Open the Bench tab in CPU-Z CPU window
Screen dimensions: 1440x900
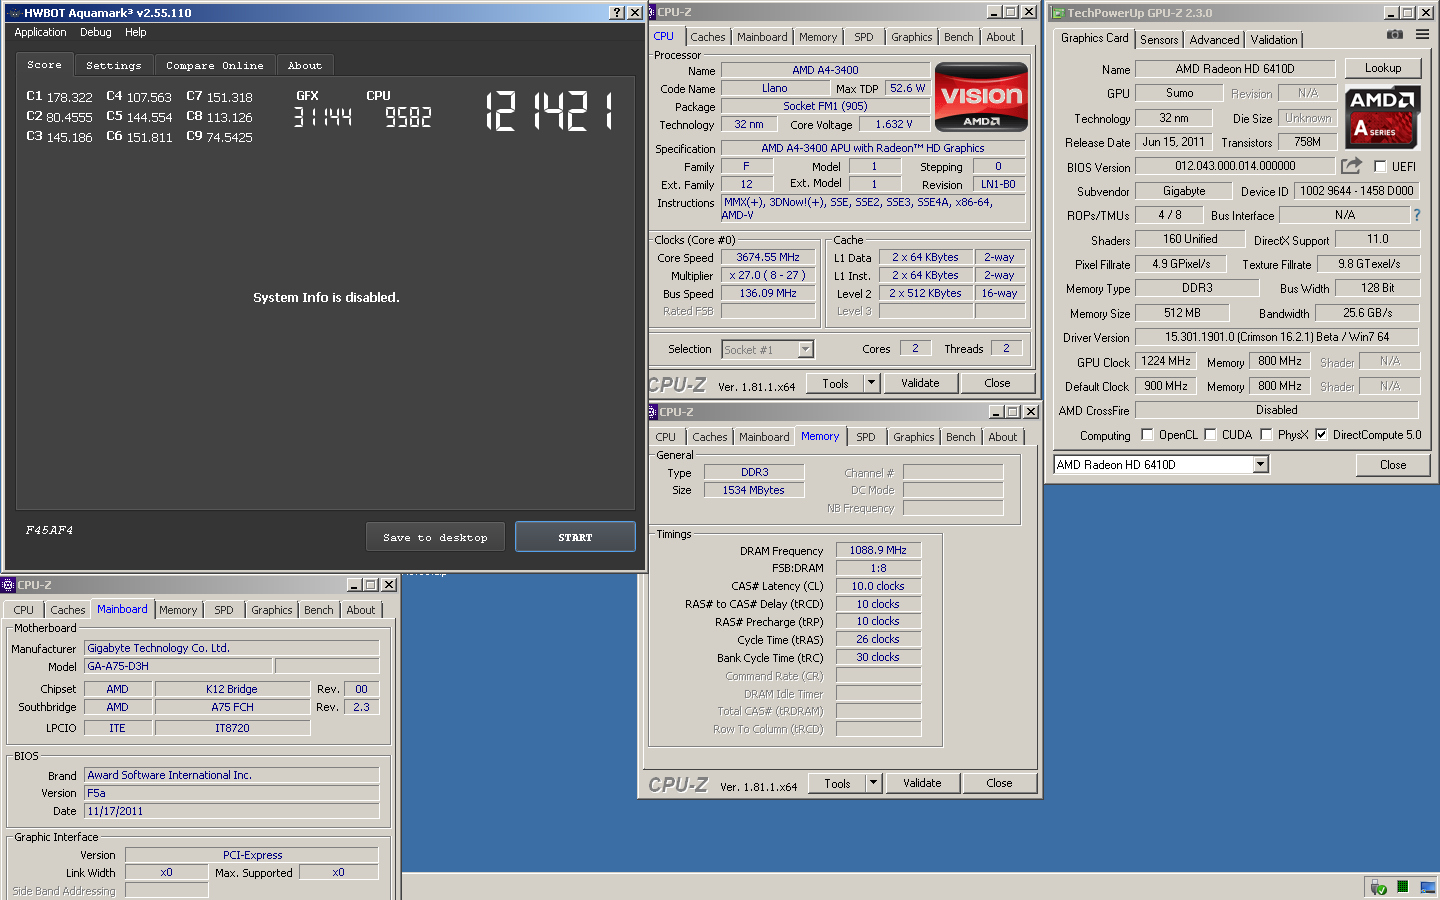pos(959,37)
